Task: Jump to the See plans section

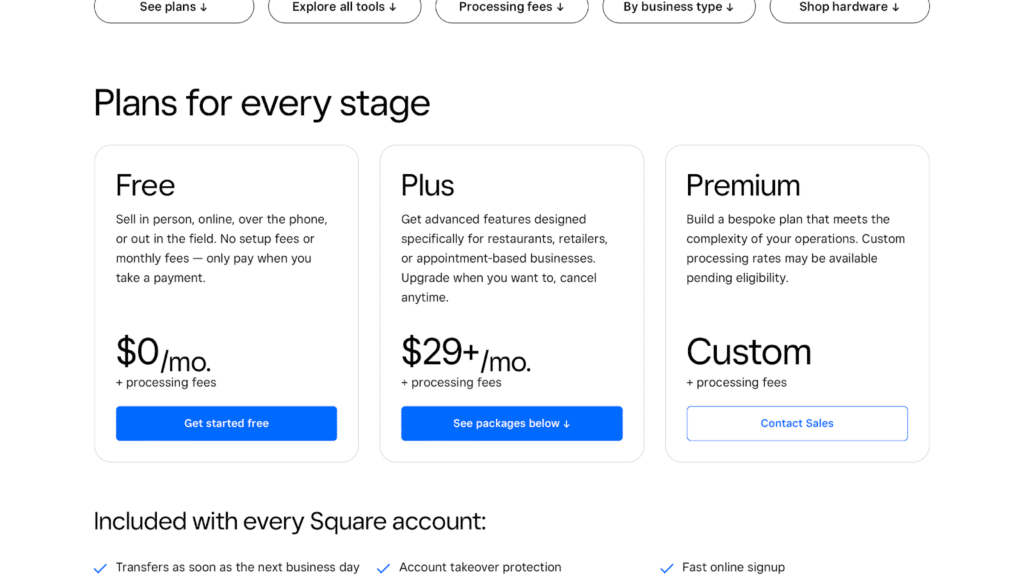Action: [x=174, y=8]
